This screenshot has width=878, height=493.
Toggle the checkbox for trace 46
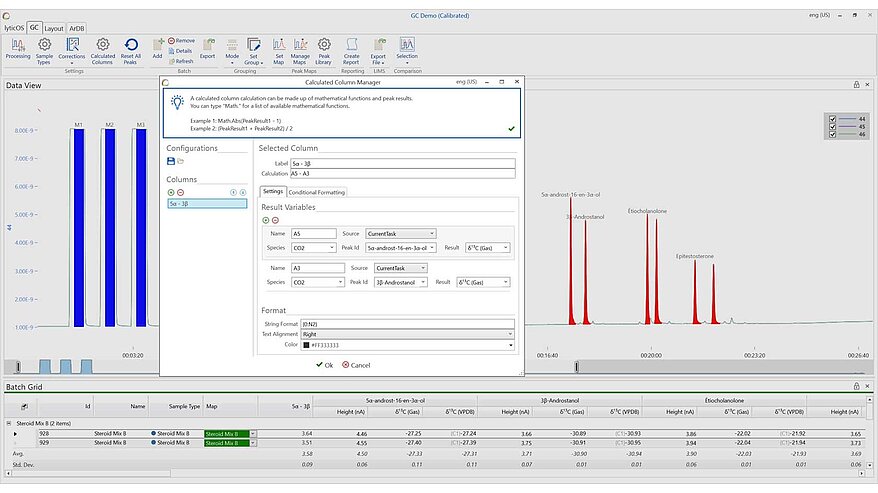pos(831,134)
